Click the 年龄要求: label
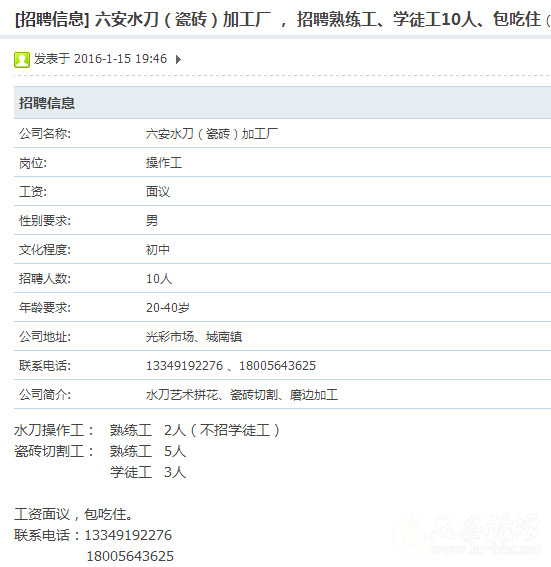This screenshot has height=567, width=551. click(45, 308)
